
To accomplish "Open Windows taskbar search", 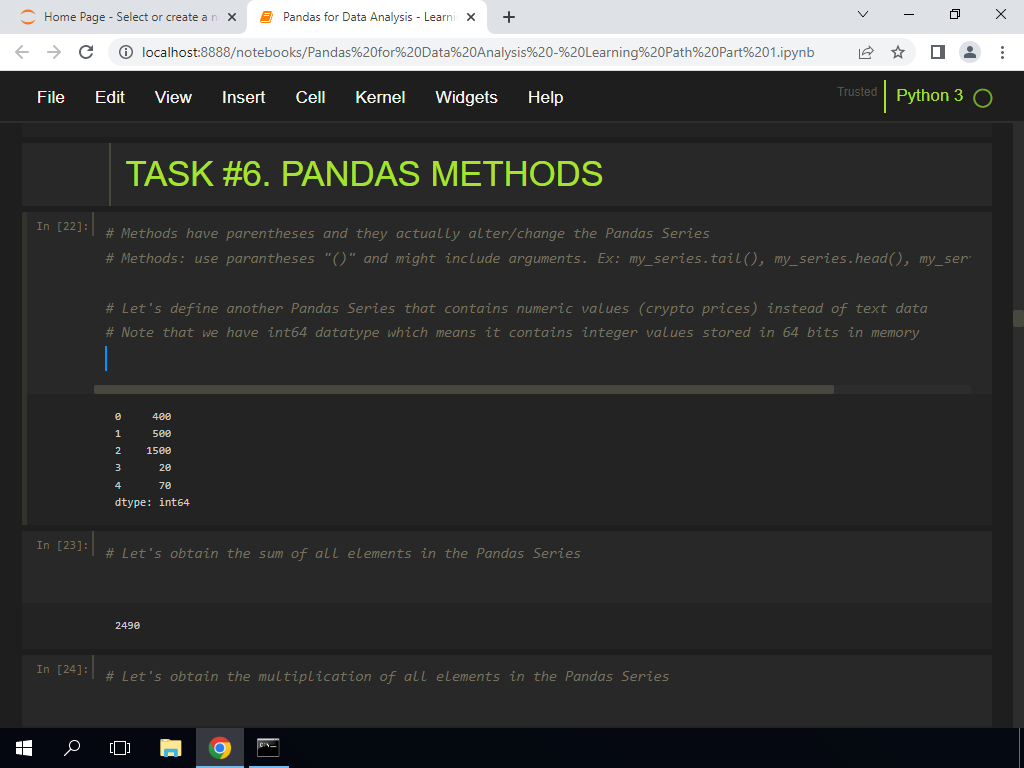I will (72, 748).
